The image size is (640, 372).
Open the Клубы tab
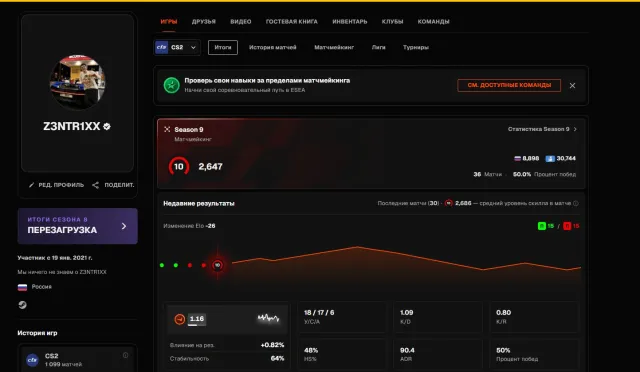392,22
